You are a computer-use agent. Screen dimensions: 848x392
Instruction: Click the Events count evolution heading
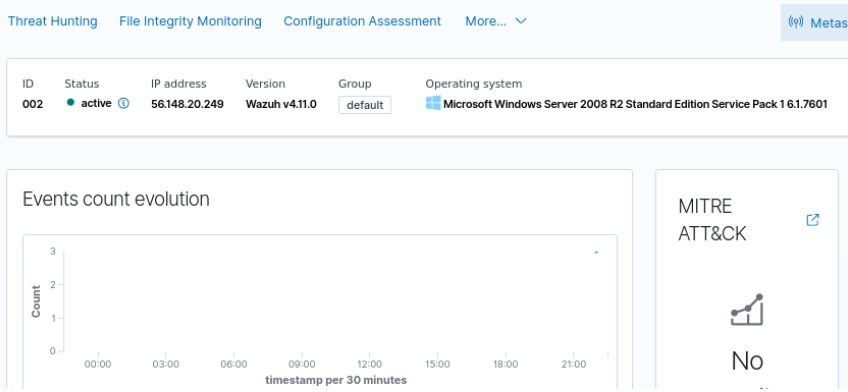click(x=116, y=199)
